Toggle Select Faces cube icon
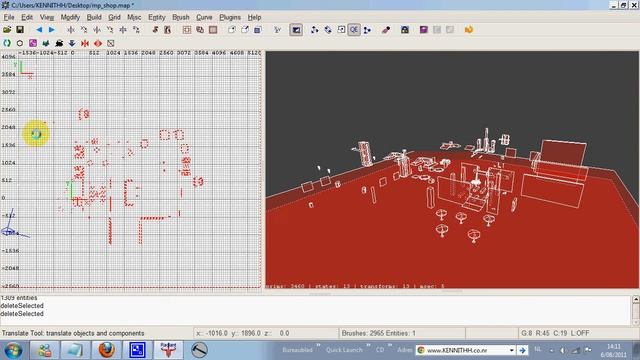 tap(258, 30)
